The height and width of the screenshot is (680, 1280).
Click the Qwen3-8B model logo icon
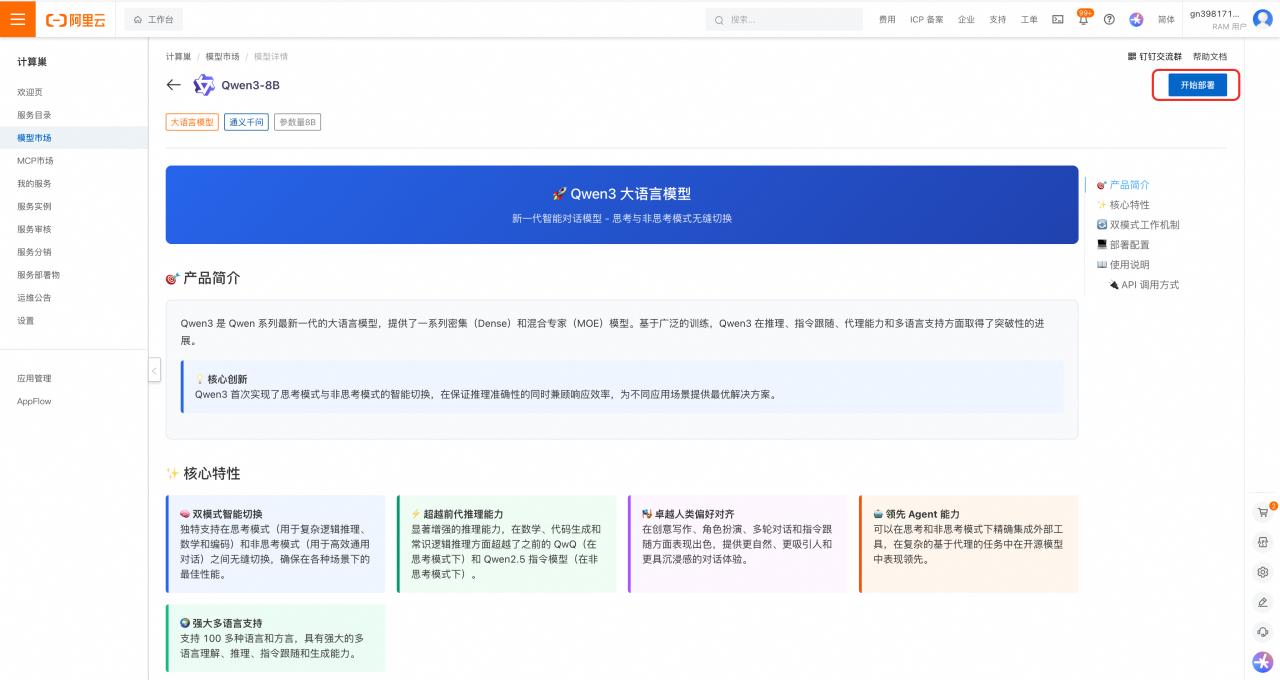click(x=204, y=85)
